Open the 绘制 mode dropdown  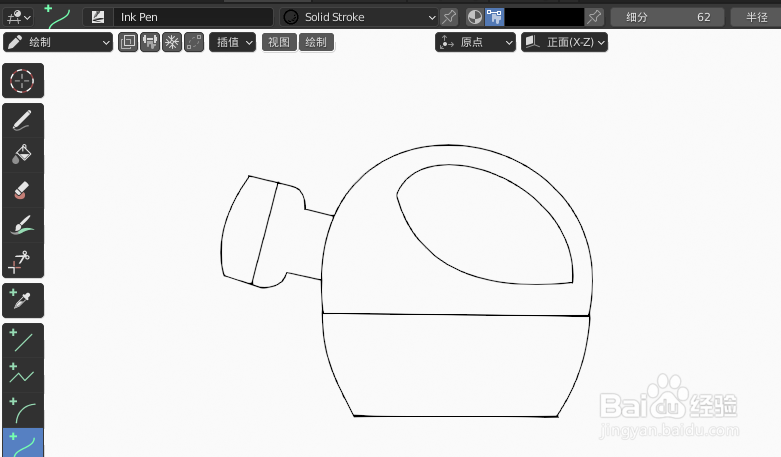click(58, 42)
